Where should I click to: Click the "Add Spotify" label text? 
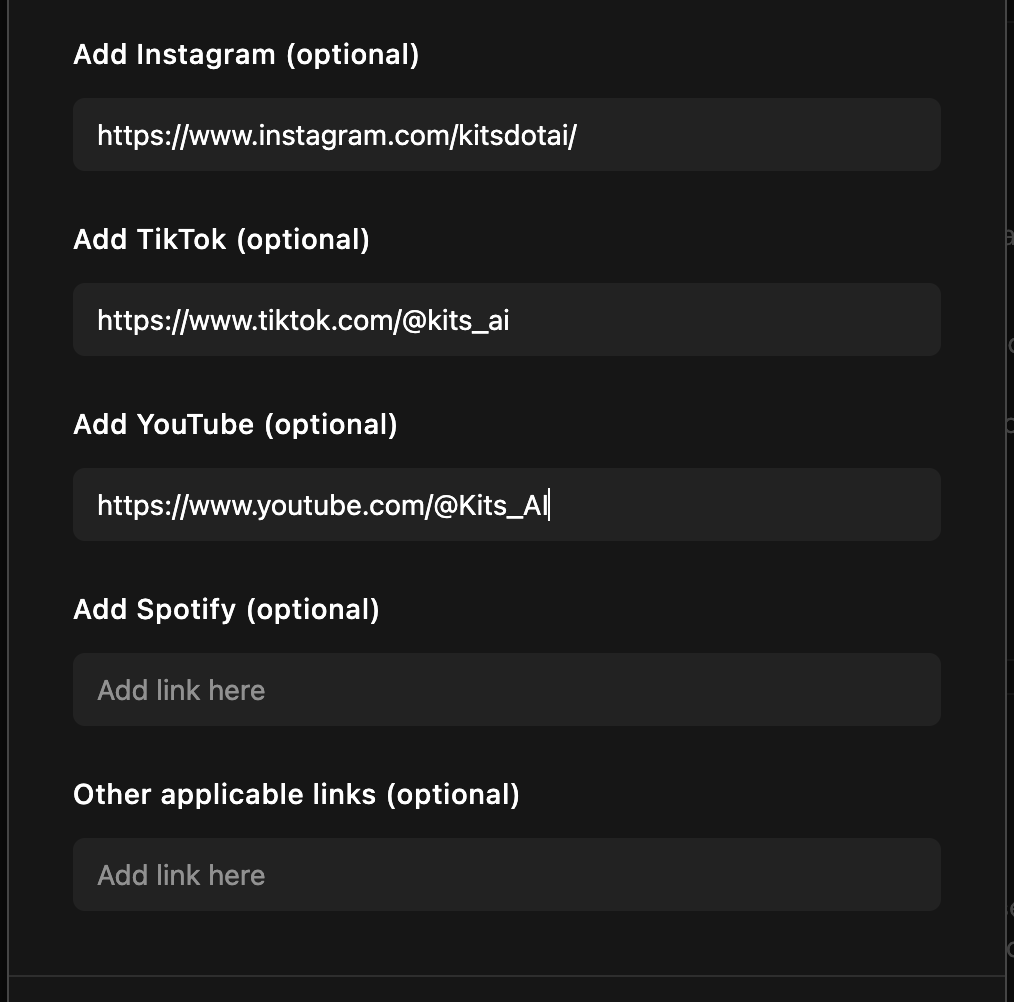[155, 609]
